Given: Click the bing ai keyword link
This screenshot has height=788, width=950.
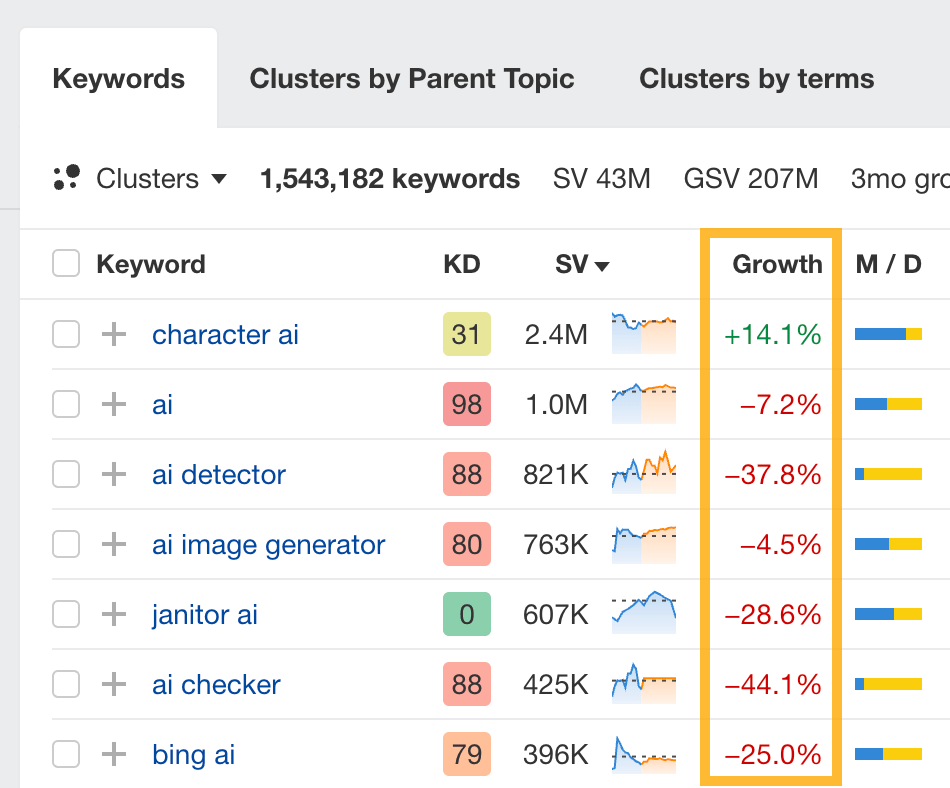Looking at the screenshot, I should tap(193, 754).
